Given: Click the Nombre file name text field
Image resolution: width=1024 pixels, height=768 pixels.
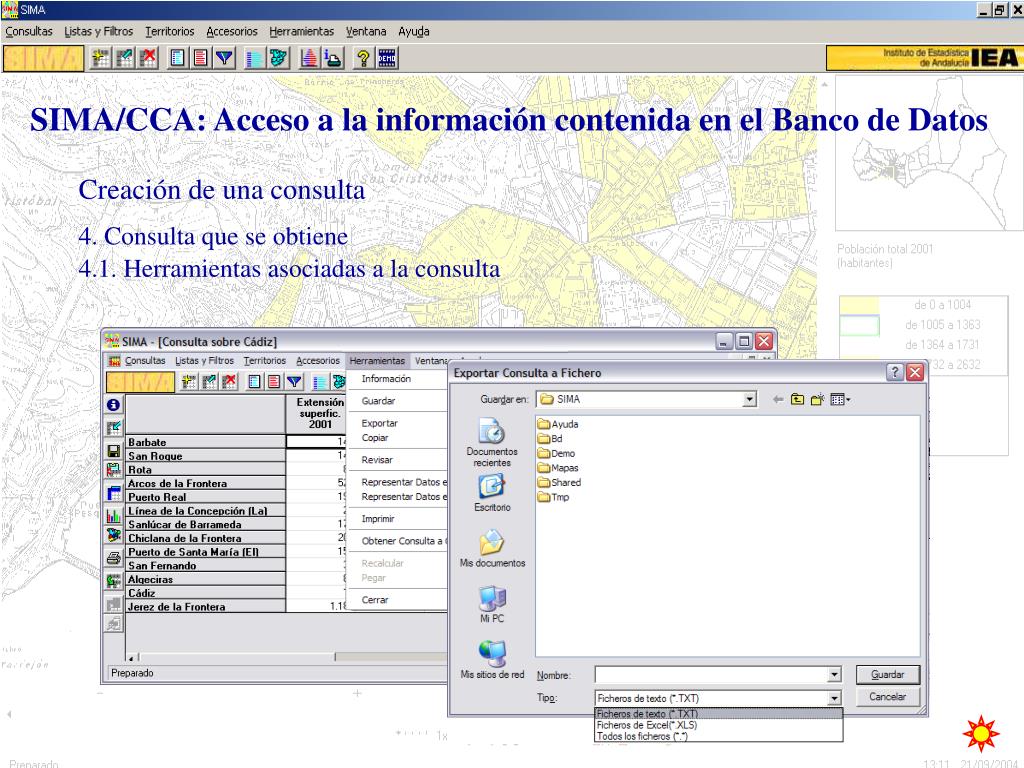Looking at the screenshot, I should (711, 675).
